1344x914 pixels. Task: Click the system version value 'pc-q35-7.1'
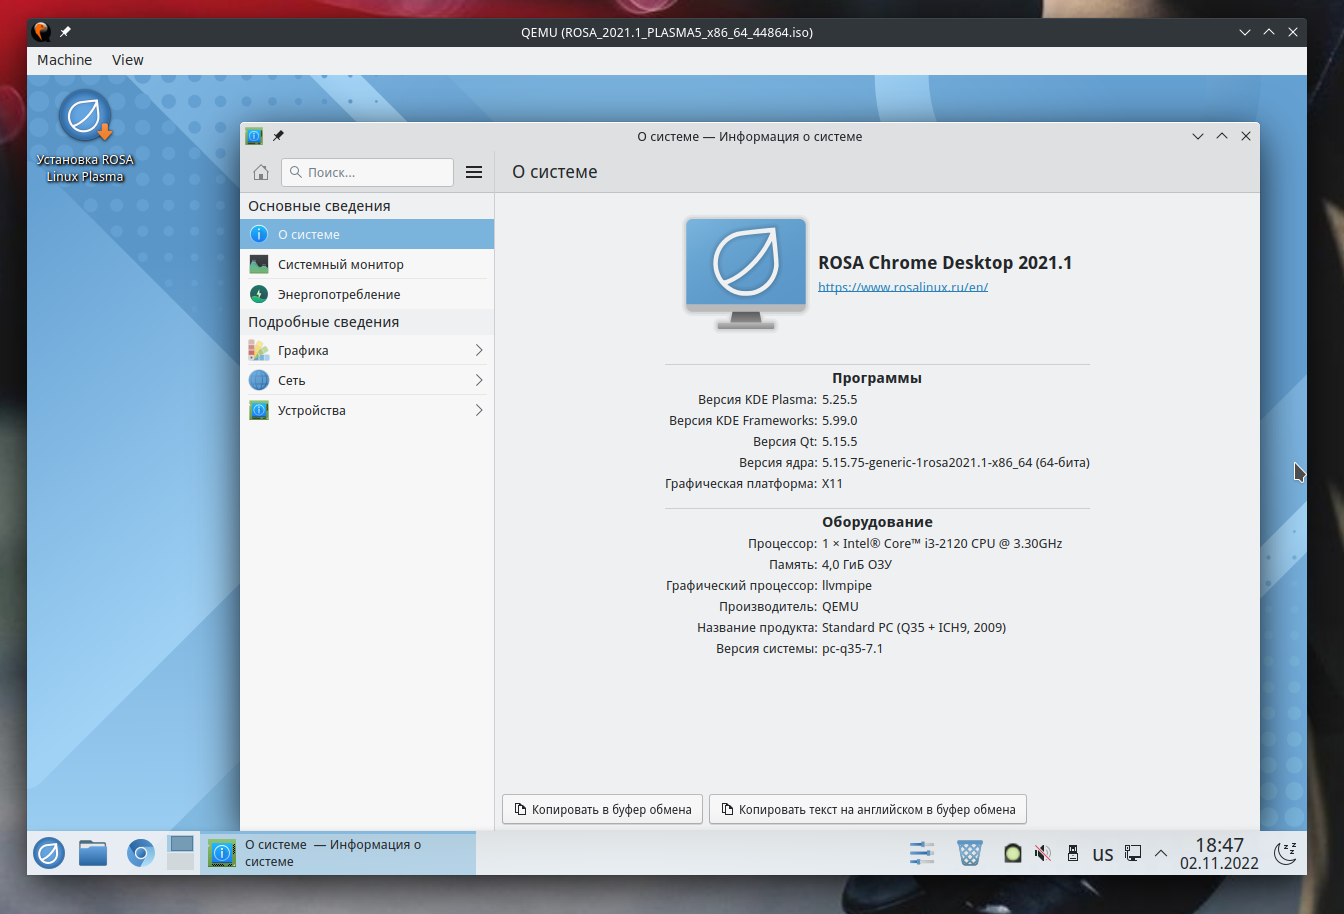853,649
